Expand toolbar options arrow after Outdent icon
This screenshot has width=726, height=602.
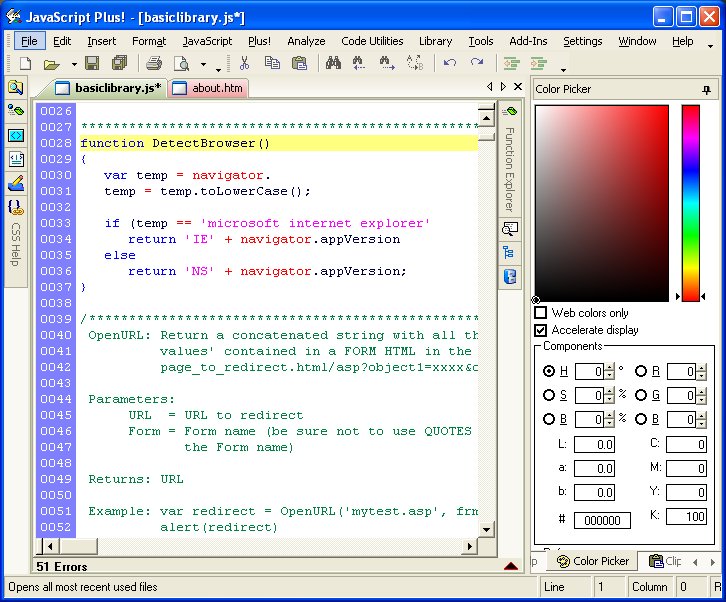[563, 70]
